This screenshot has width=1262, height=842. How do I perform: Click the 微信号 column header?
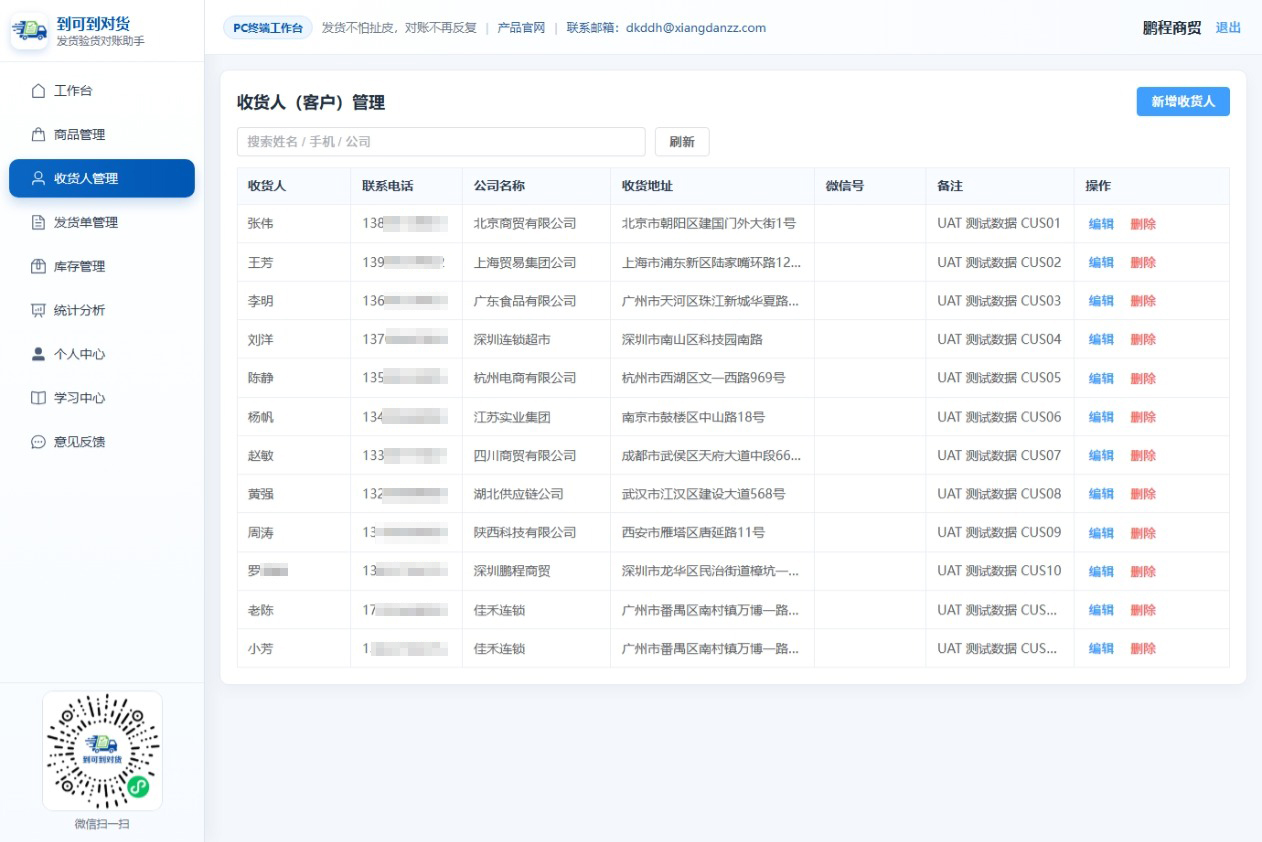870,186
